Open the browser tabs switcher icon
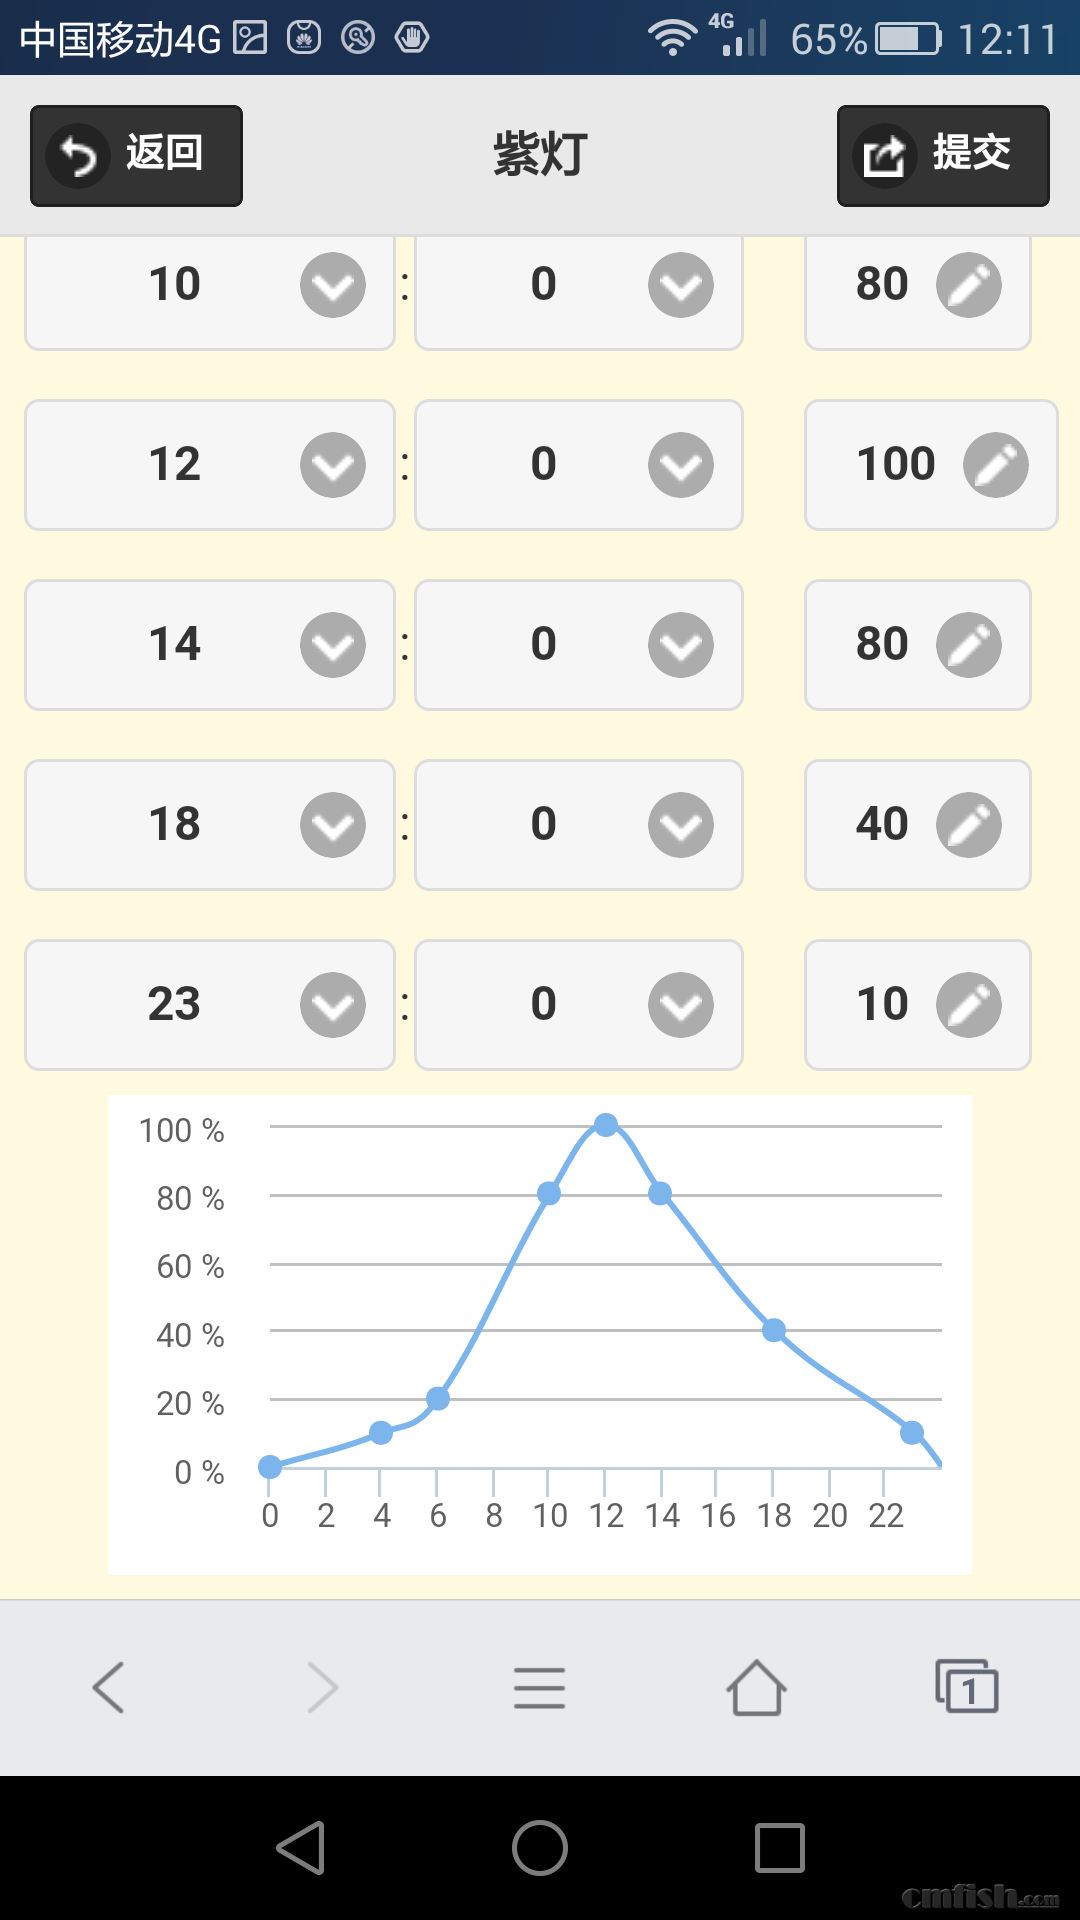The height and width of the screenshot is (1920, 1080). (x=966, y=1687)
